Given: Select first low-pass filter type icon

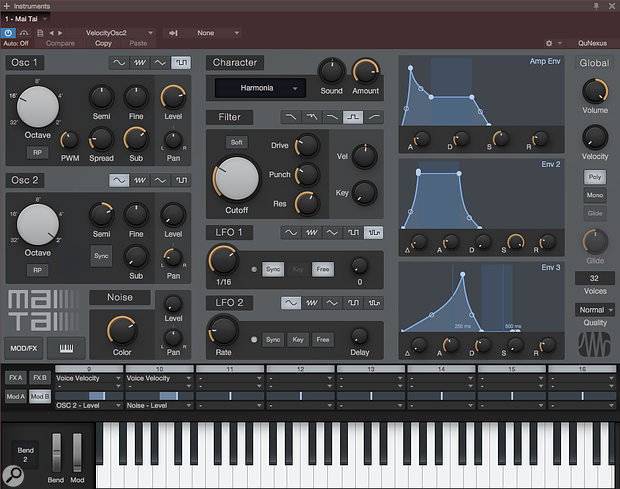Looking at the screenshot, I should (x=291, y=117).
